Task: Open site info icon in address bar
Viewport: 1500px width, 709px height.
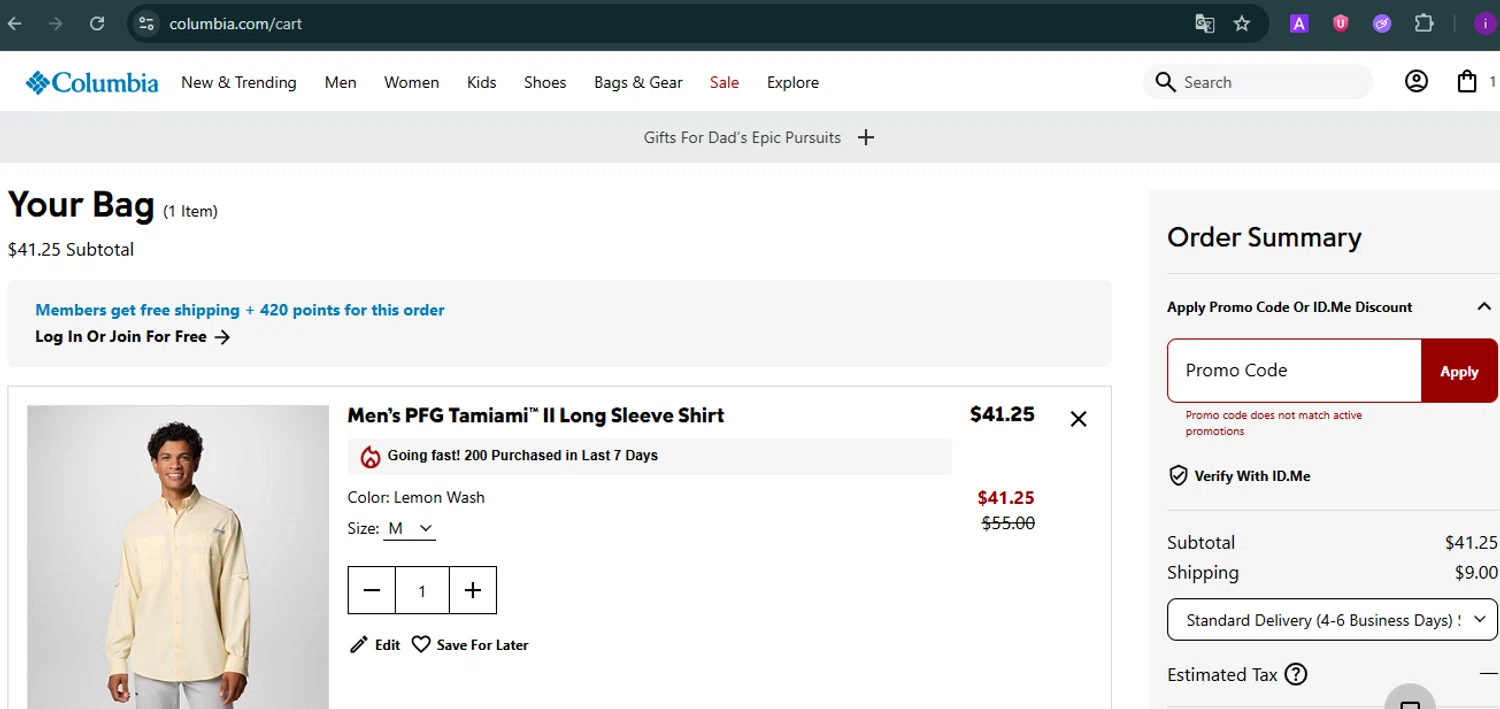Action: coord(147,24)
